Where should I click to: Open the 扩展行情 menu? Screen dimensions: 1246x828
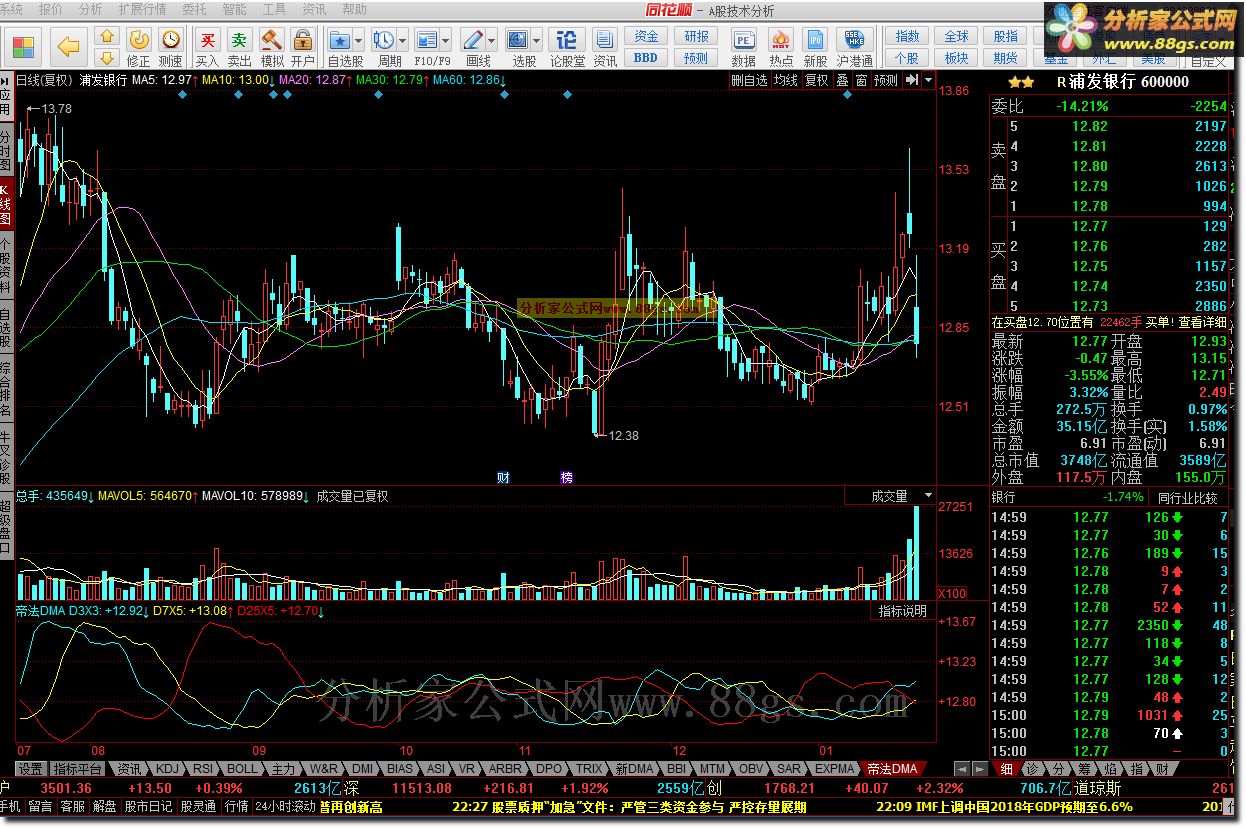[x=142, y=9]
